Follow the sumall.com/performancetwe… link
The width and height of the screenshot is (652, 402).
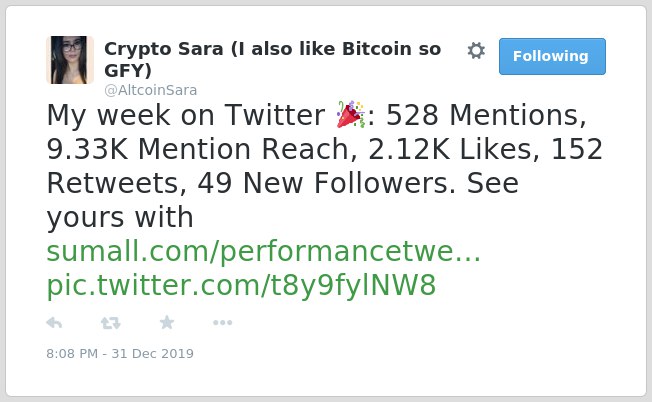(264, 252)
